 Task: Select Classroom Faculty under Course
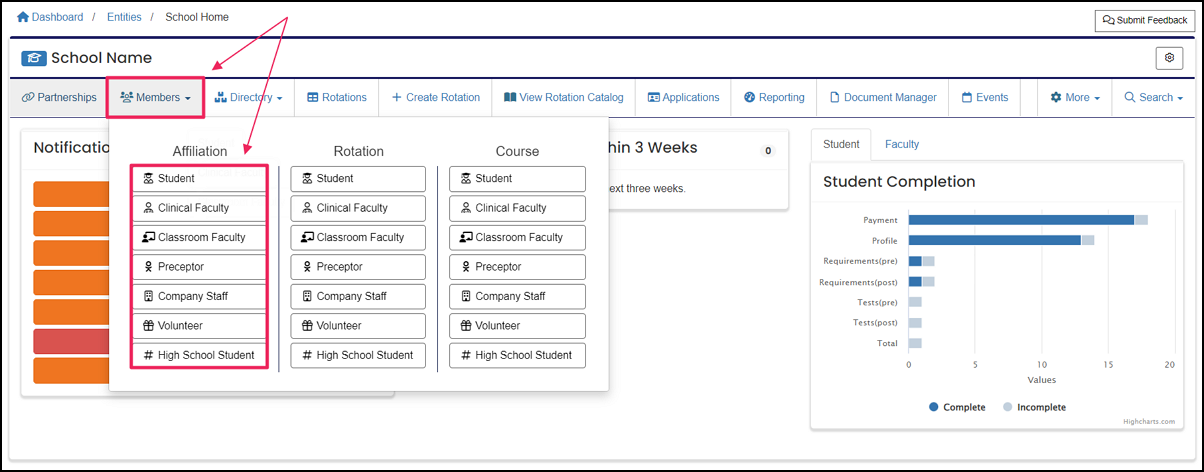coord(517,238)
